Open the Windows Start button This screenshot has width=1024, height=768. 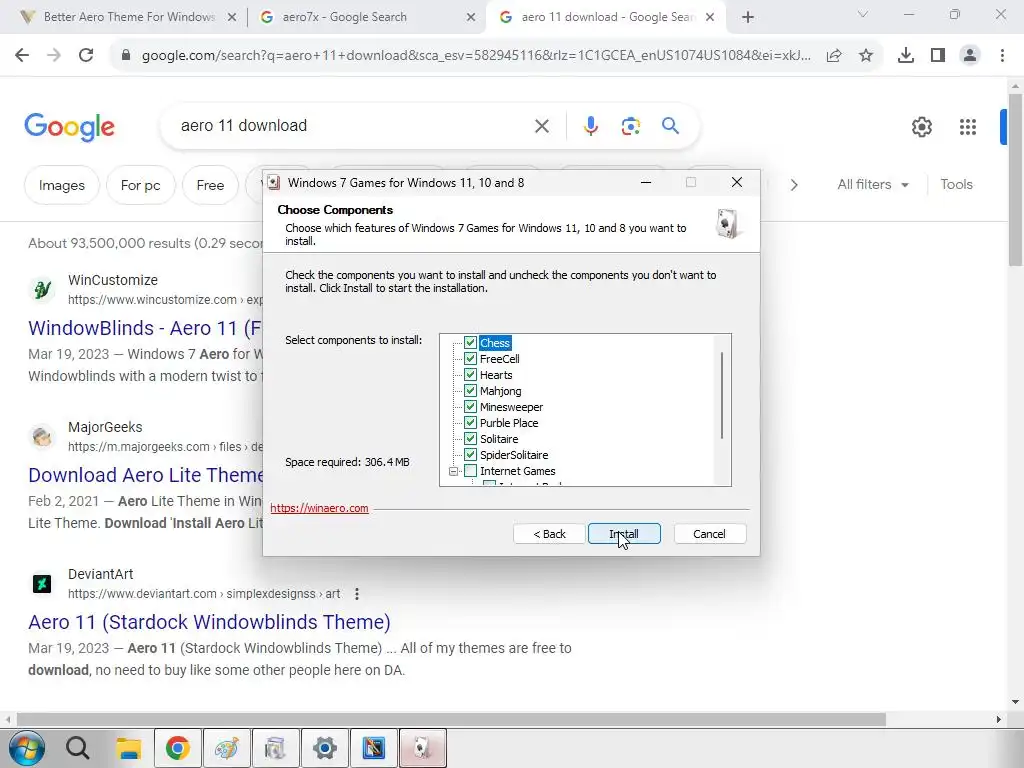point(27,748)
